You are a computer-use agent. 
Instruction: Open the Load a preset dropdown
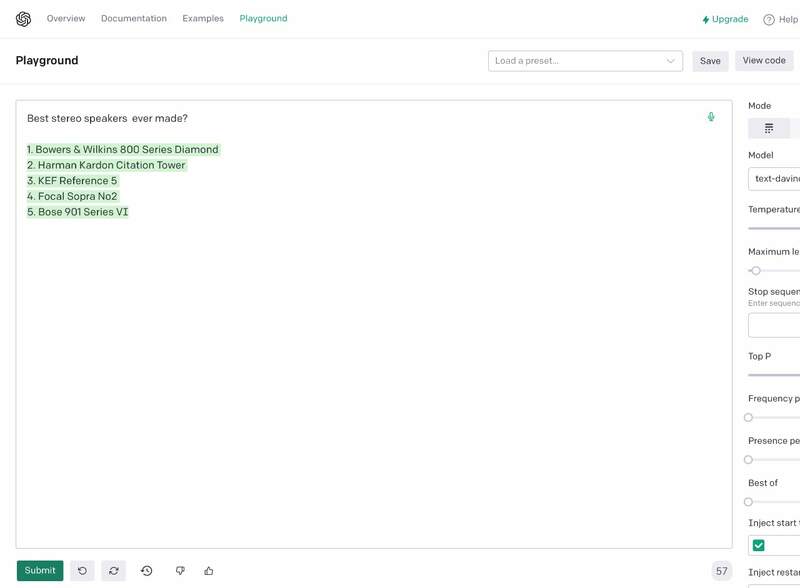tap(585, 61)
